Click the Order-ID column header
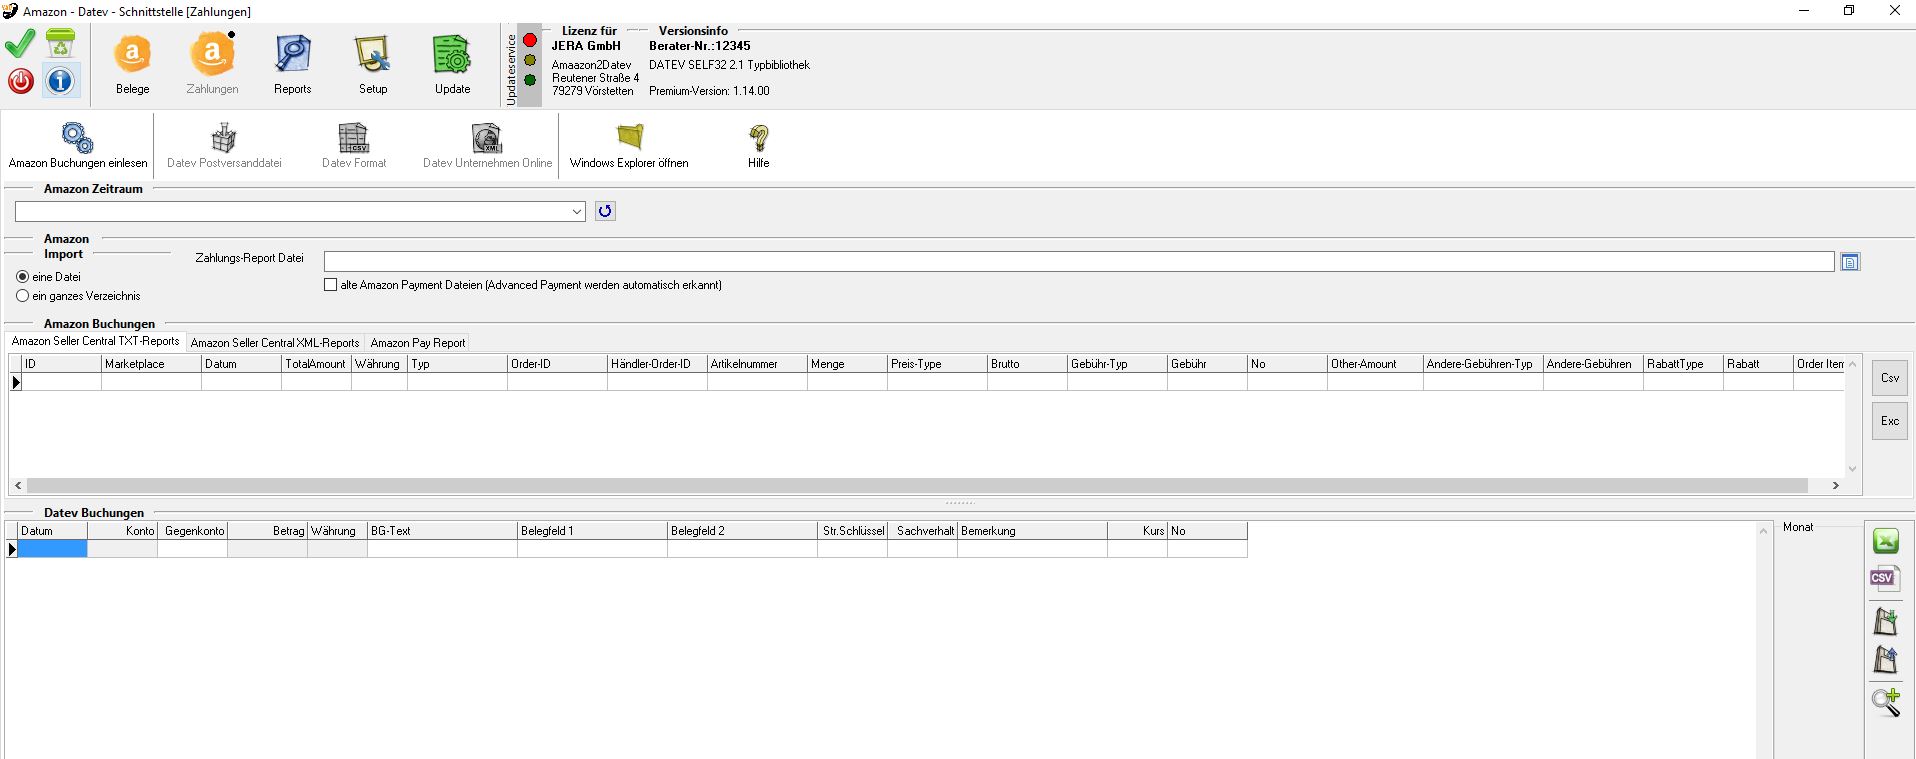Screen dimensions: 1916x759 (557, 364)
